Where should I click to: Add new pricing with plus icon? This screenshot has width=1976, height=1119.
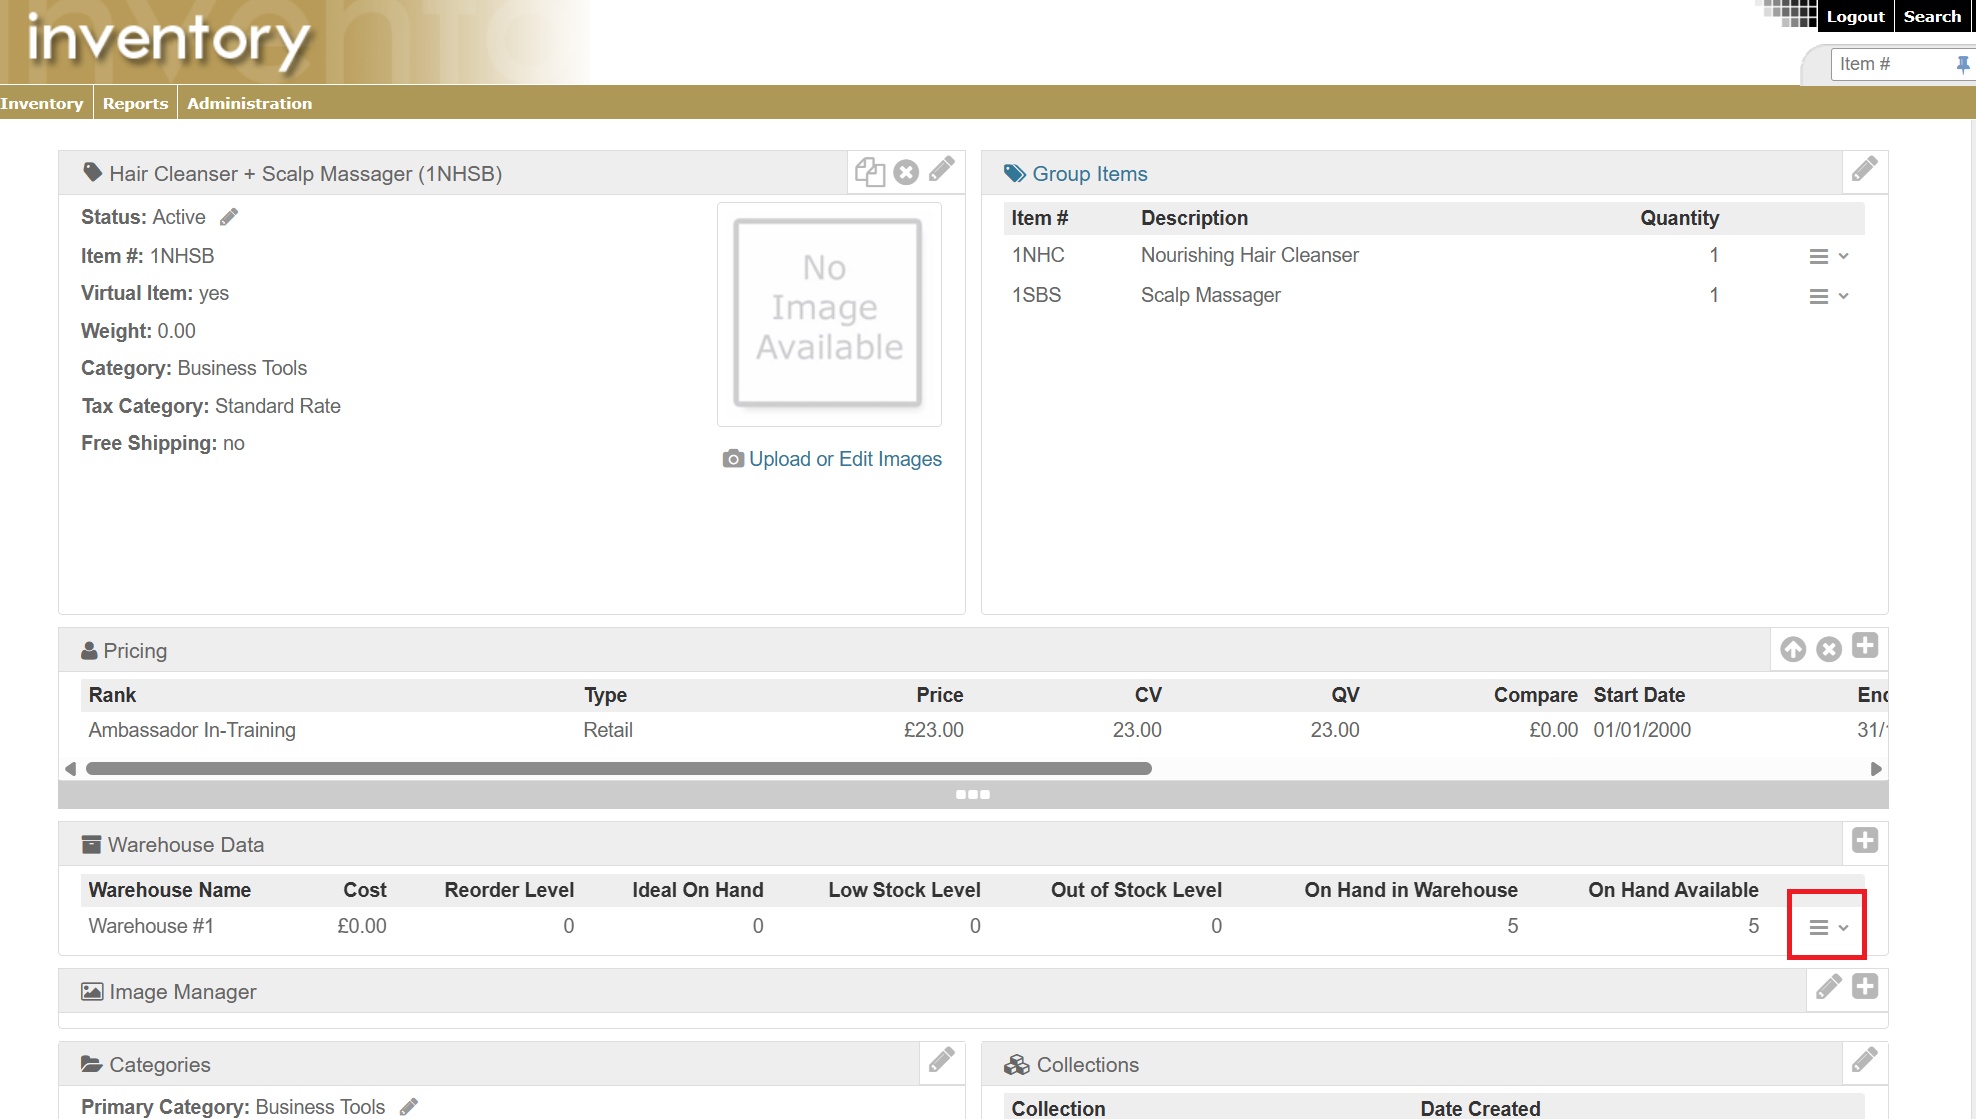(x=1864, y=646)
